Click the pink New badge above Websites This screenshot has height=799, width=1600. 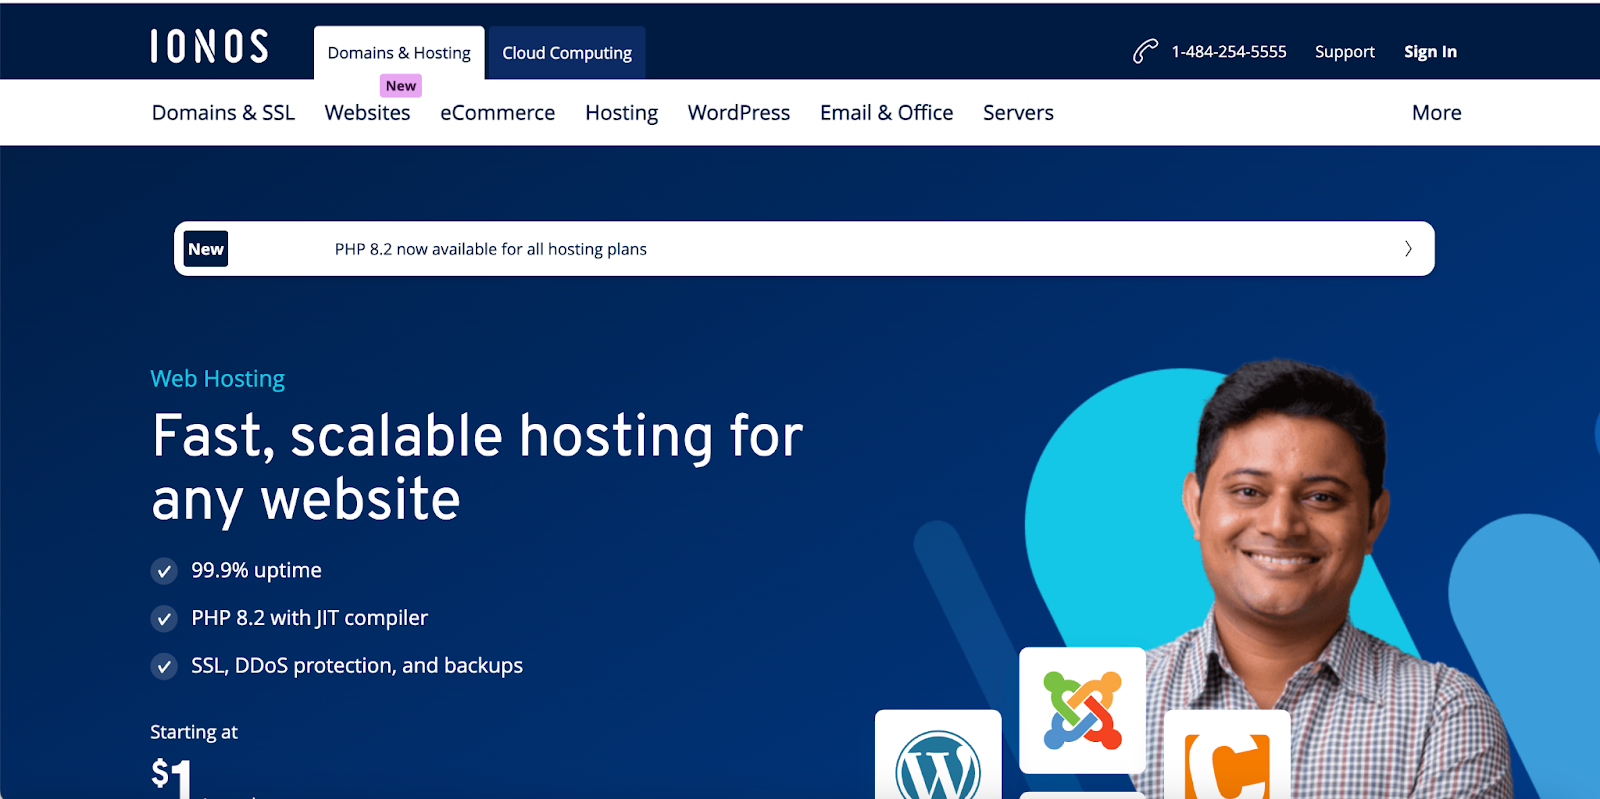click(x=401, y=86)
